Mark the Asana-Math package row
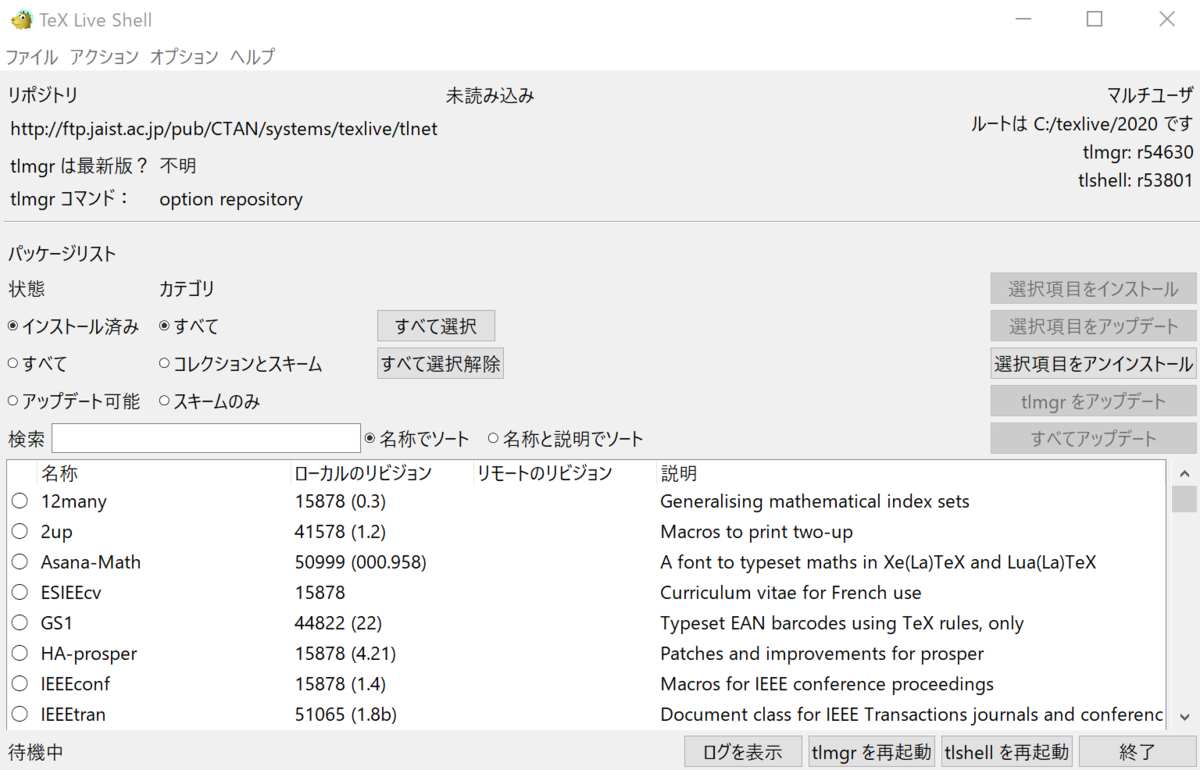Viewport: 1200px width, 770px height. pyautogui.click(x=20, y=562)
